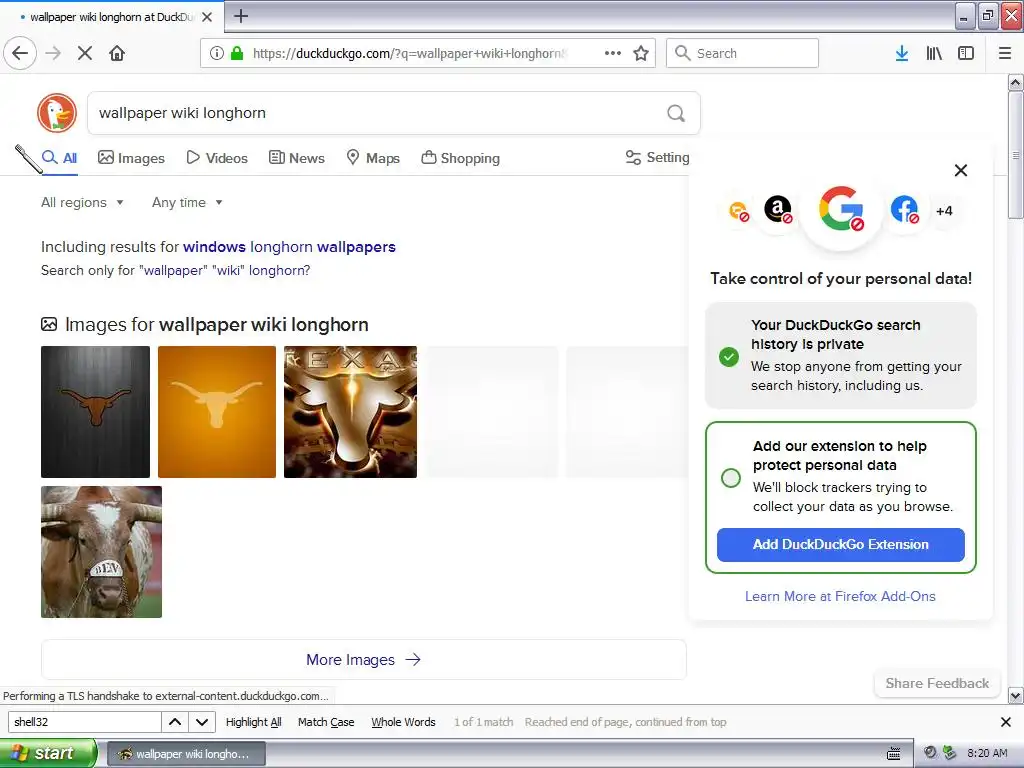Open the Firefox hamburger menu

coord(1005,53)
